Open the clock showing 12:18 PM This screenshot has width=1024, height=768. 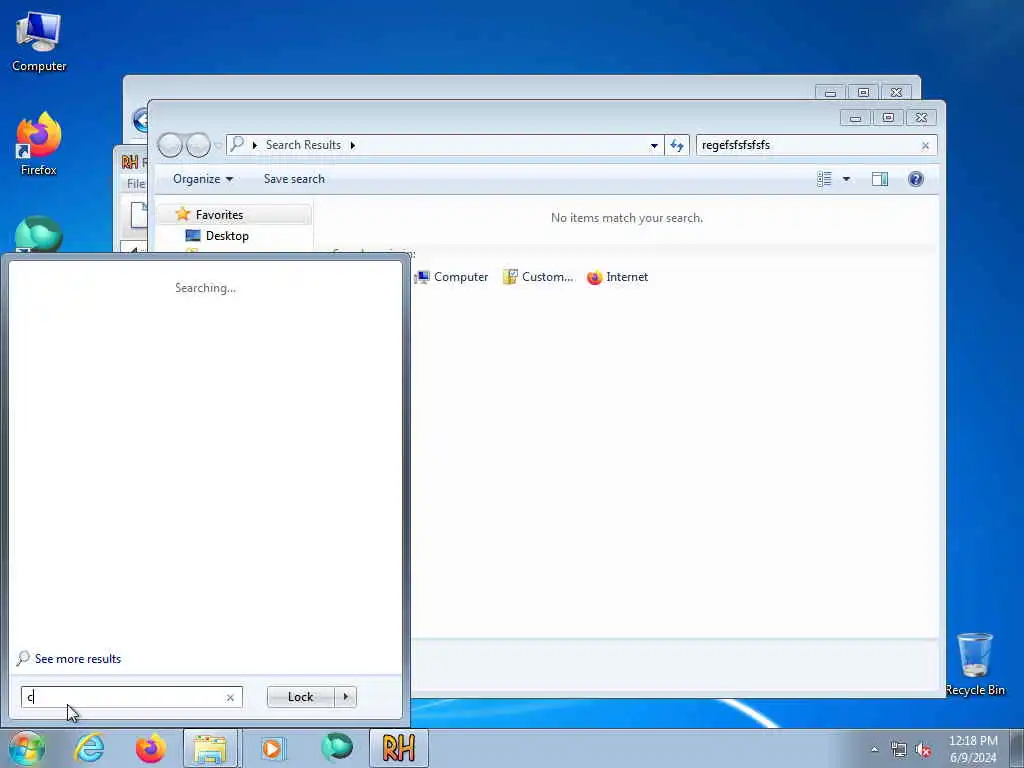(973, 749)
